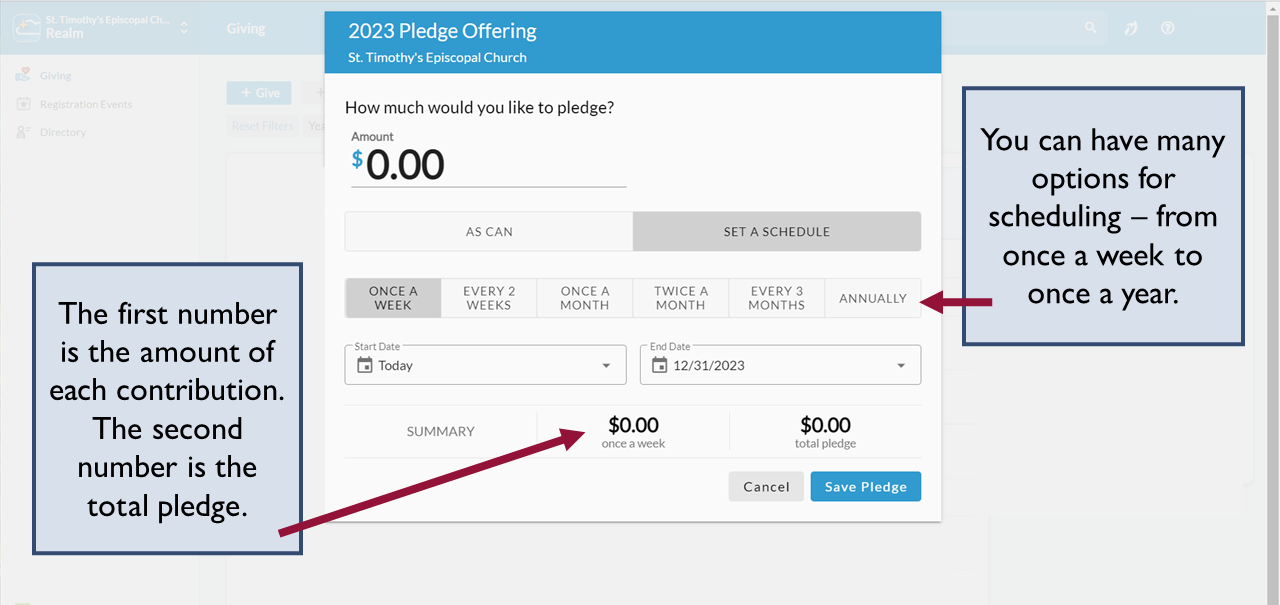1280x605 pixels.
Task: Select the AS CAN pledge option
Action: click(x=489, y=231)
